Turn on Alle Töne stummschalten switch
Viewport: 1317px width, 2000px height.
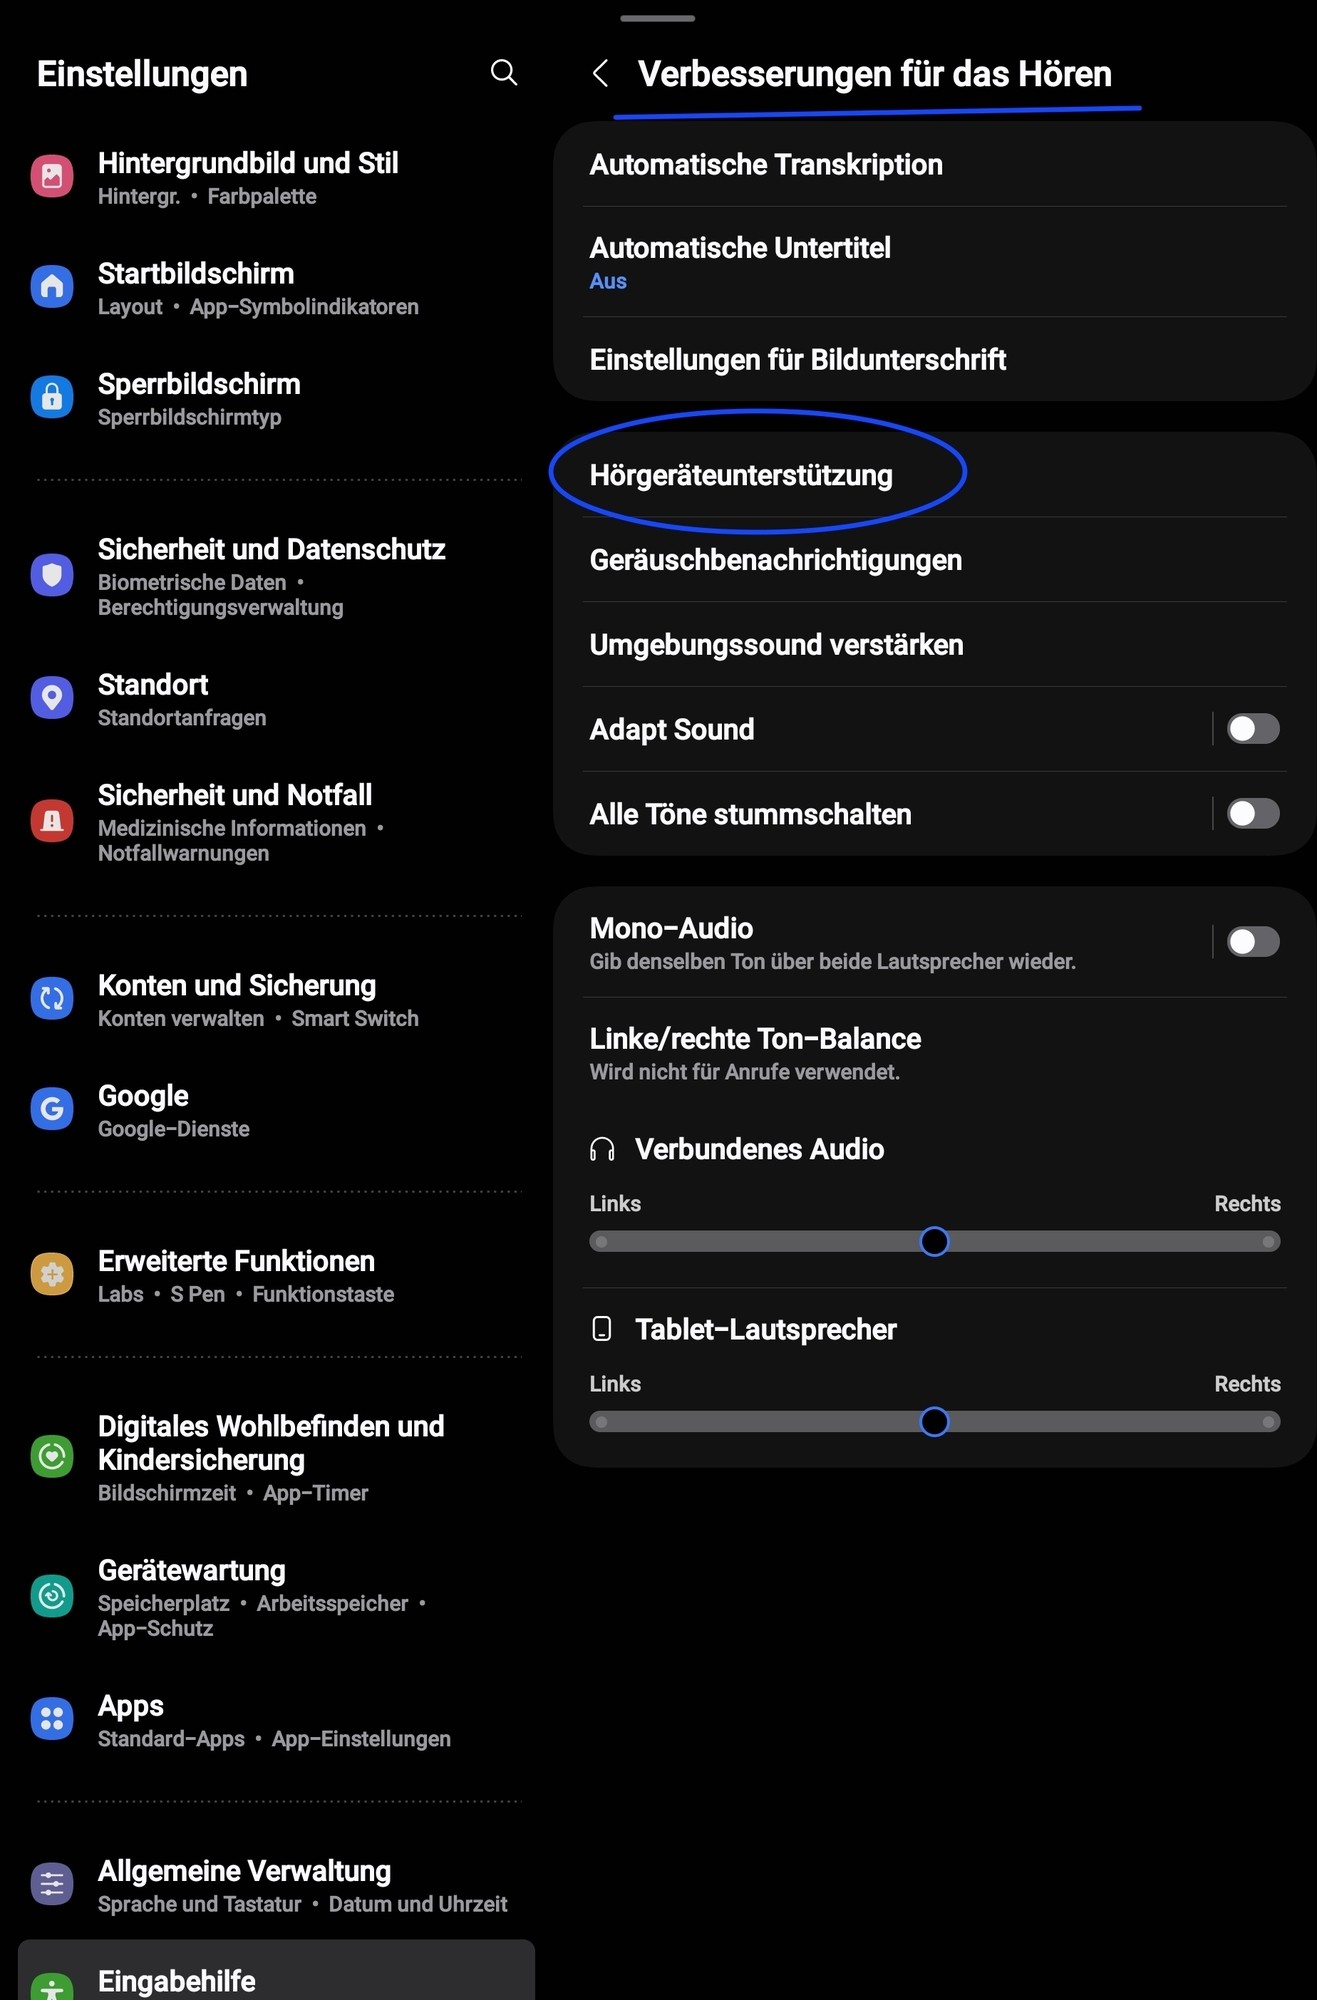pos(1252,814)
